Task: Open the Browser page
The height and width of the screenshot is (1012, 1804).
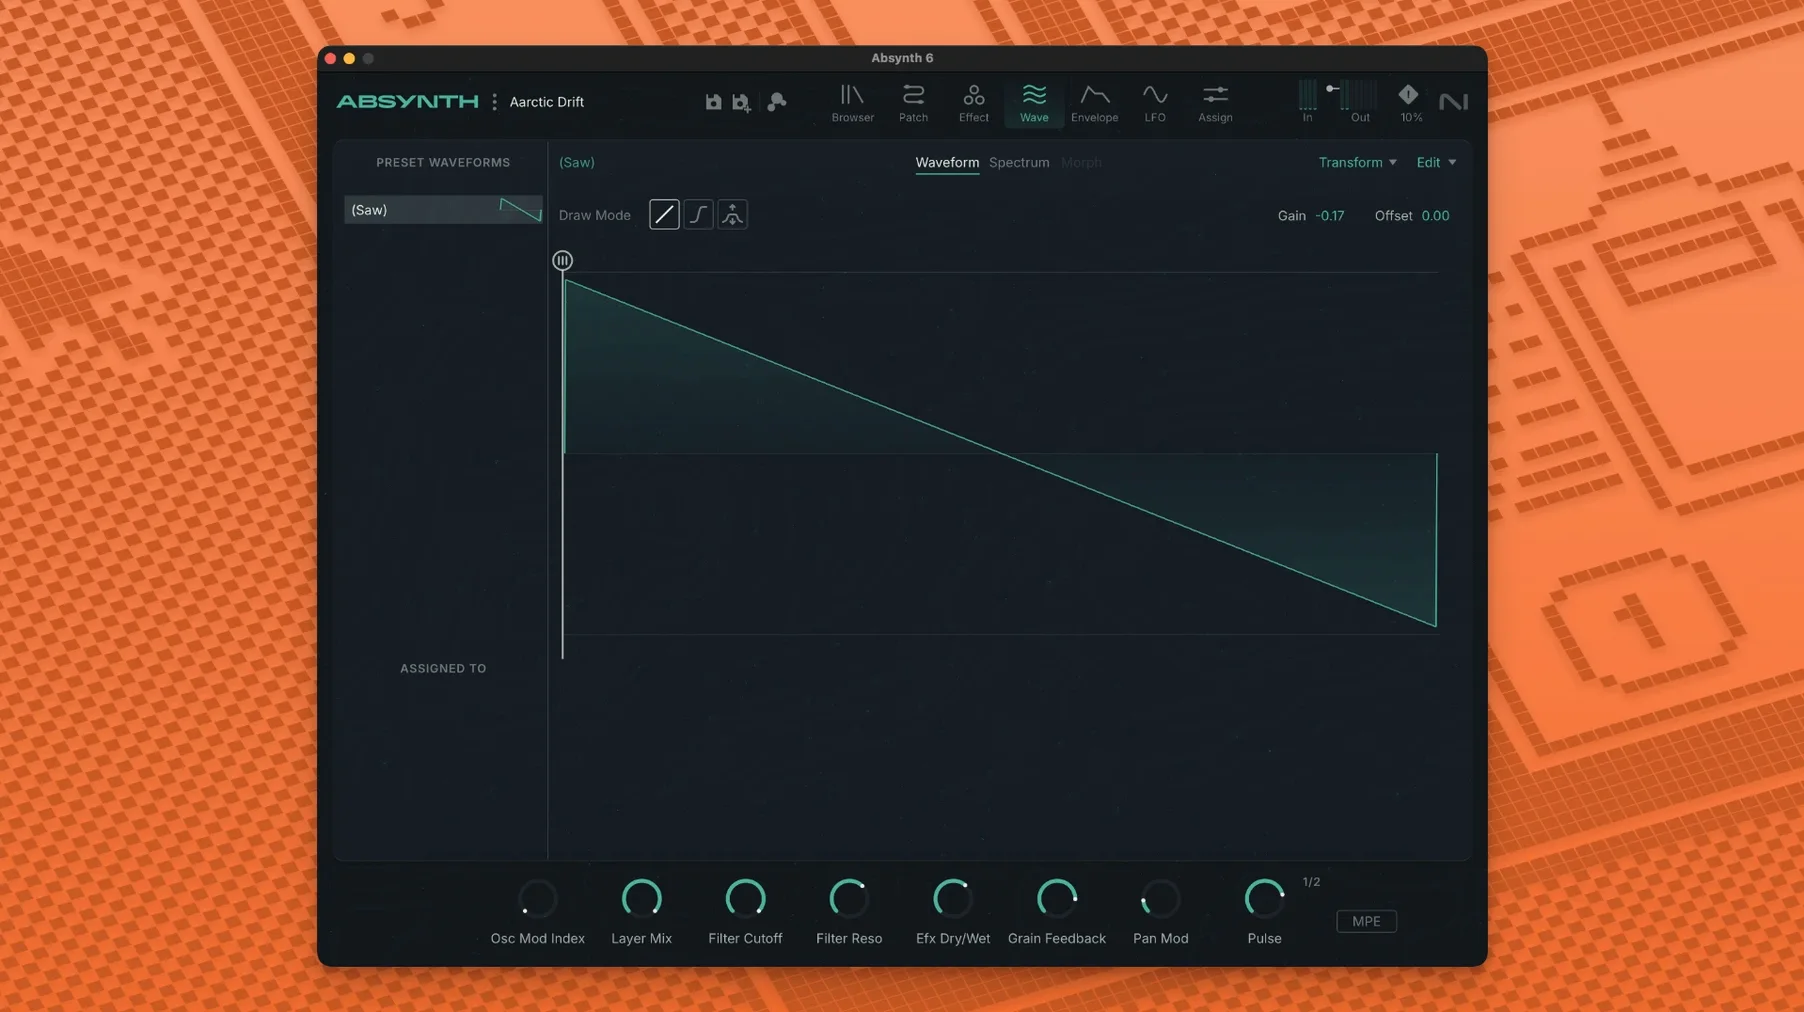Action: pos(852,103)
